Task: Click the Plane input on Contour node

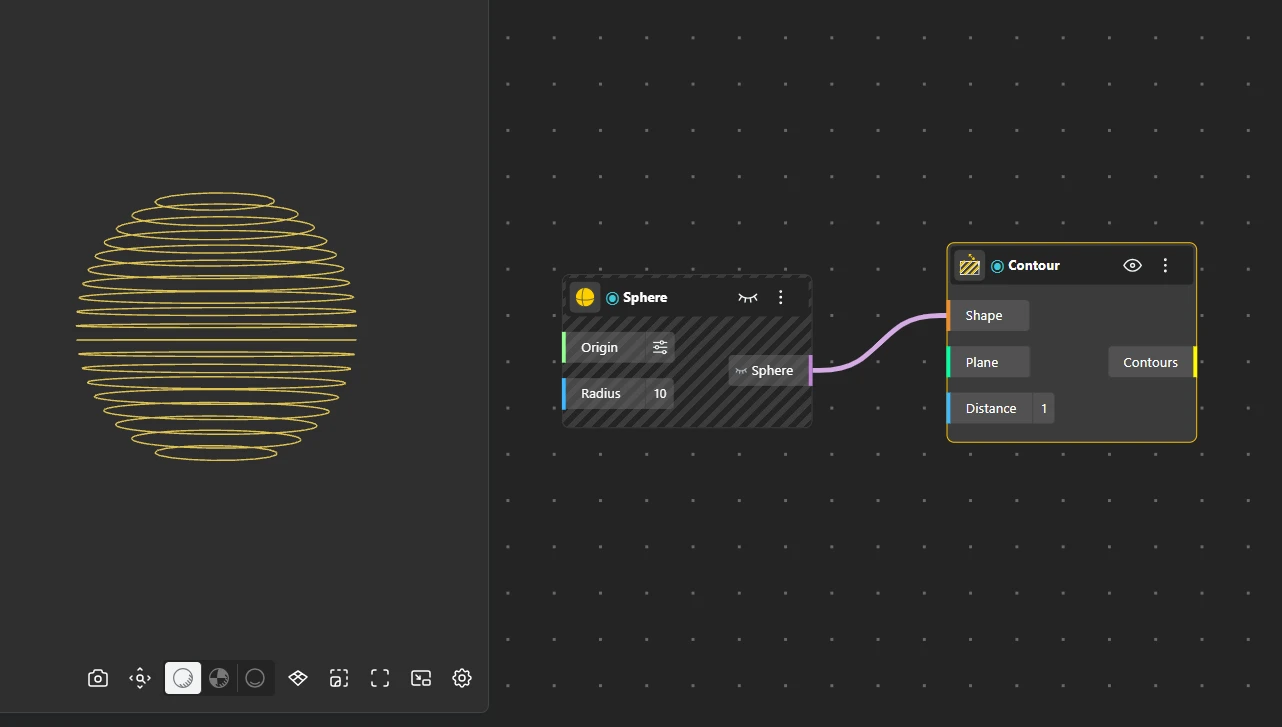Action: point(990,362)
